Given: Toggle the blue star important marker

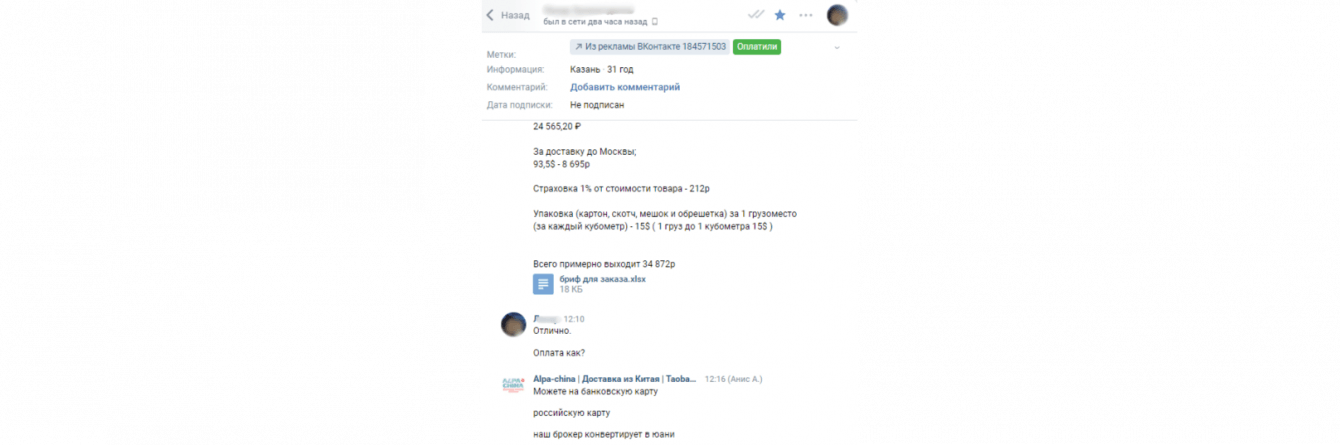Looking at the screenshot, I should pos(780,15).
